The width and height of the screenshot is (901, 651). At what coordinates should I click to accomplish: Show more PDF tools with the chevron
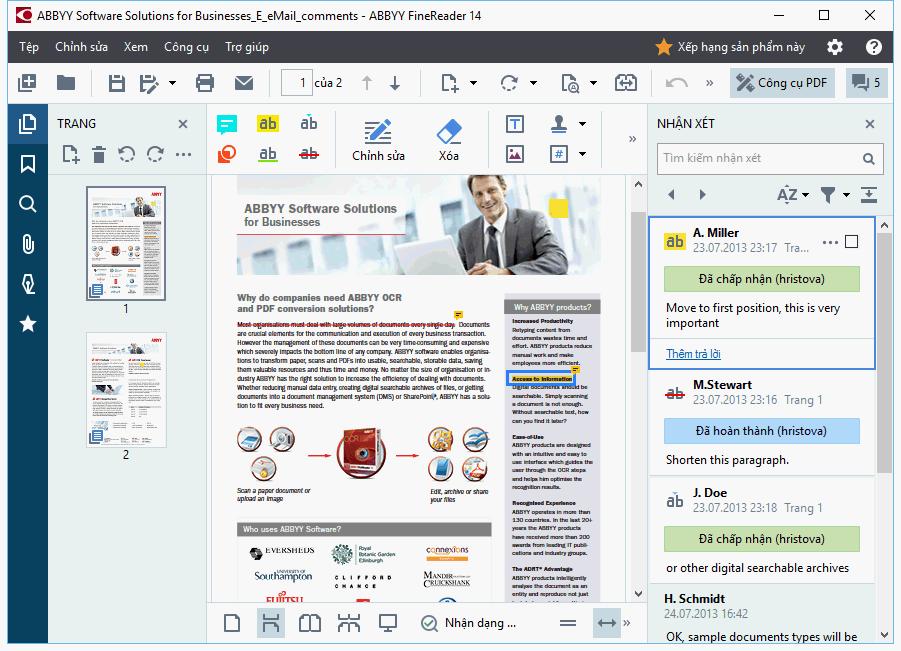click(632, 138)
